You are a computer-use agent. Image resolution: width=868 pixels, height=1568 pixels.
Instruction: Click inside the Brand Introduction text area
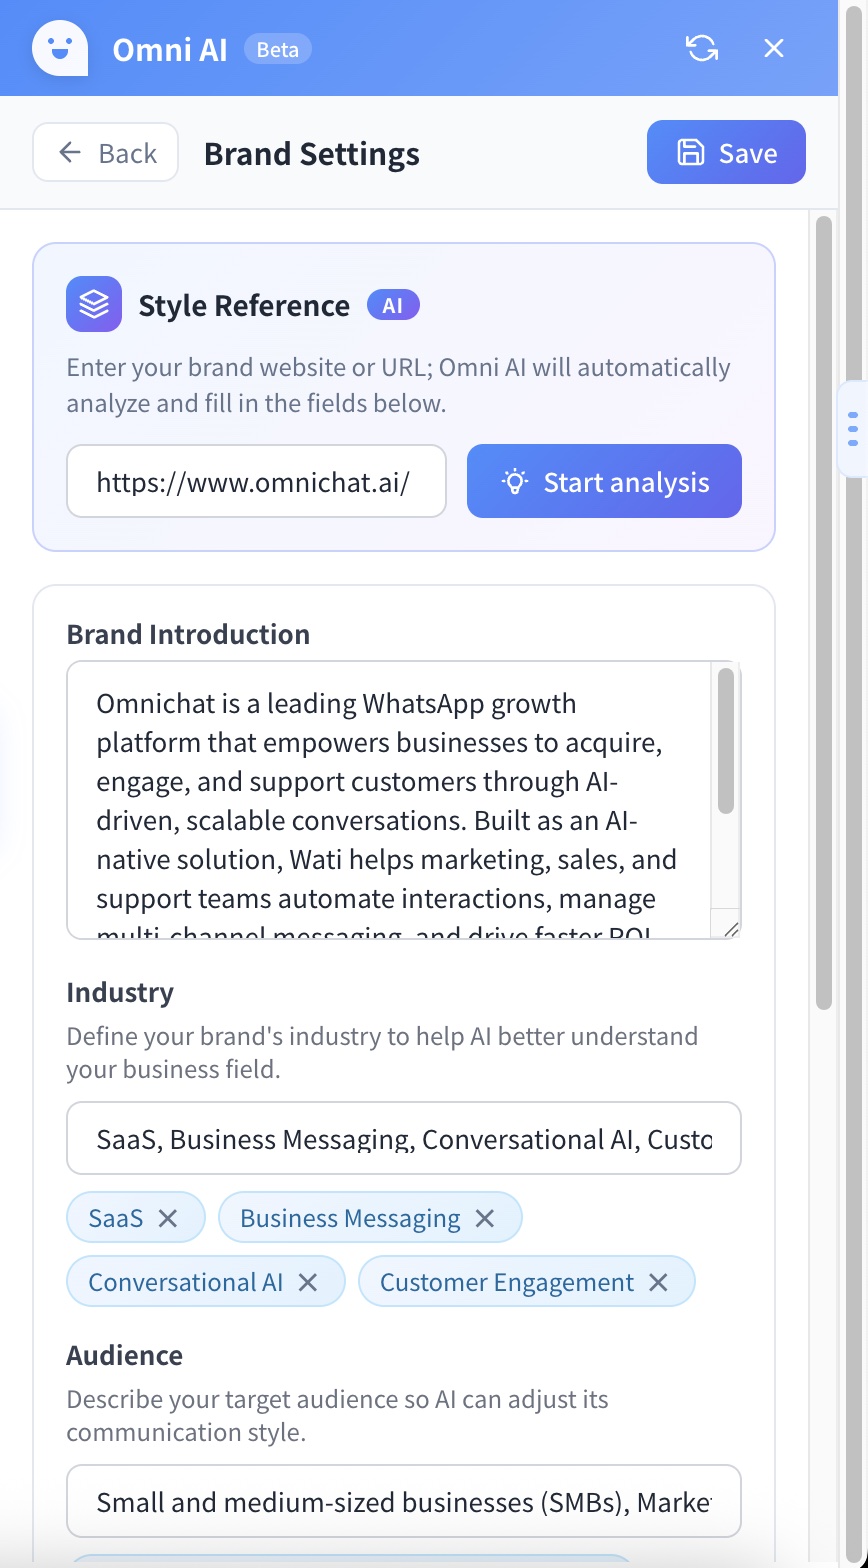[388, 800]
